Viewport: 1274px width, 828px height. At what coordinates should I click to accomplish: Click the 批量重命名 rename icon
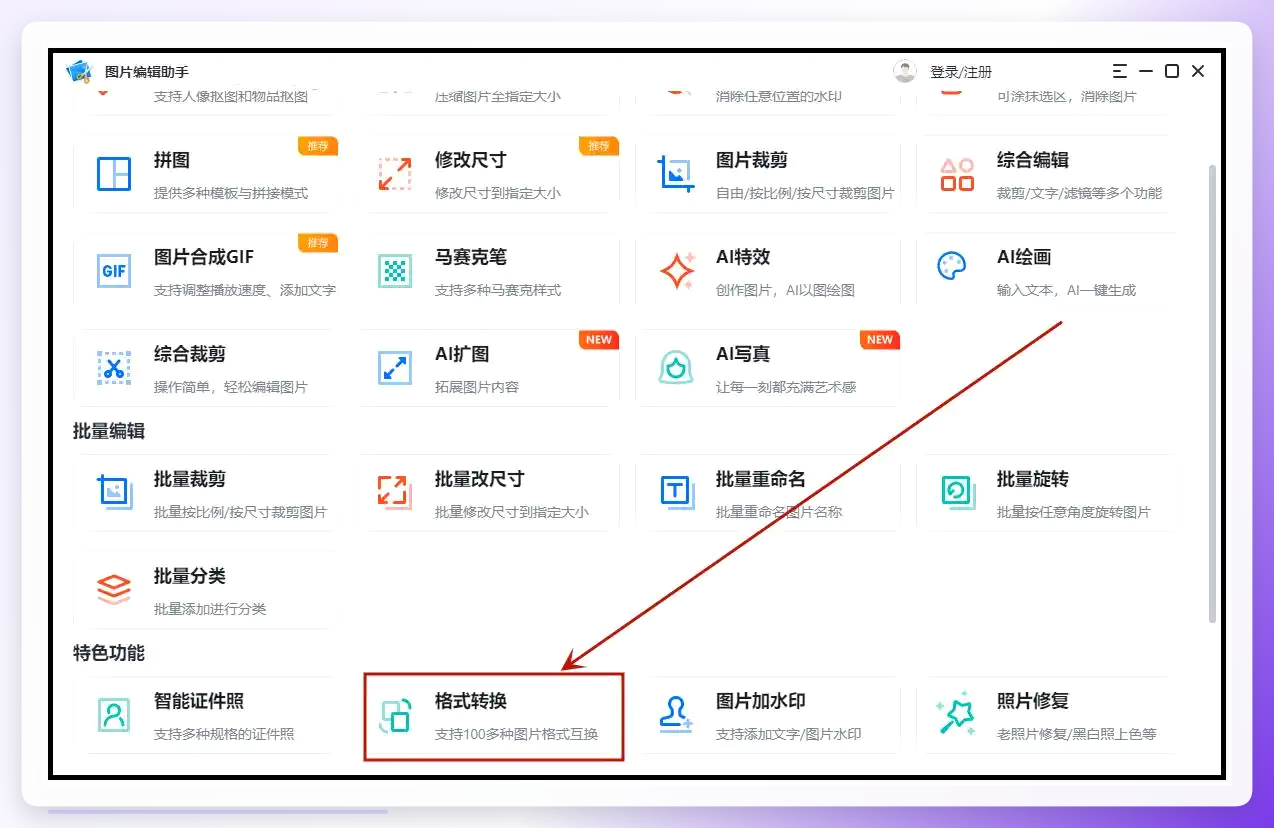pos(676,492)
